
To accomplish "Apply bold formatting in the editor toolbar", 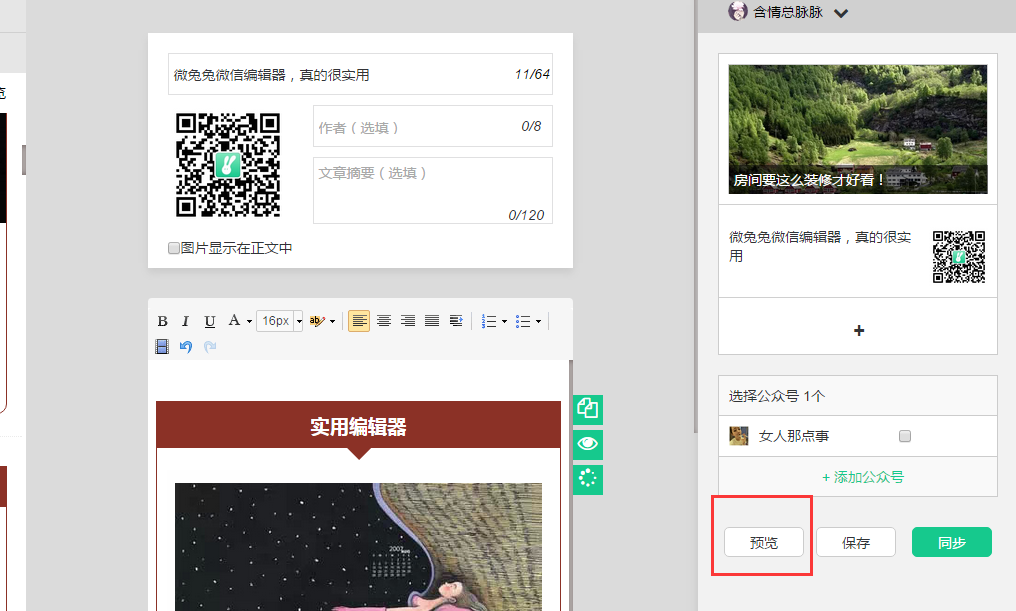I will (x=162, y=321).
